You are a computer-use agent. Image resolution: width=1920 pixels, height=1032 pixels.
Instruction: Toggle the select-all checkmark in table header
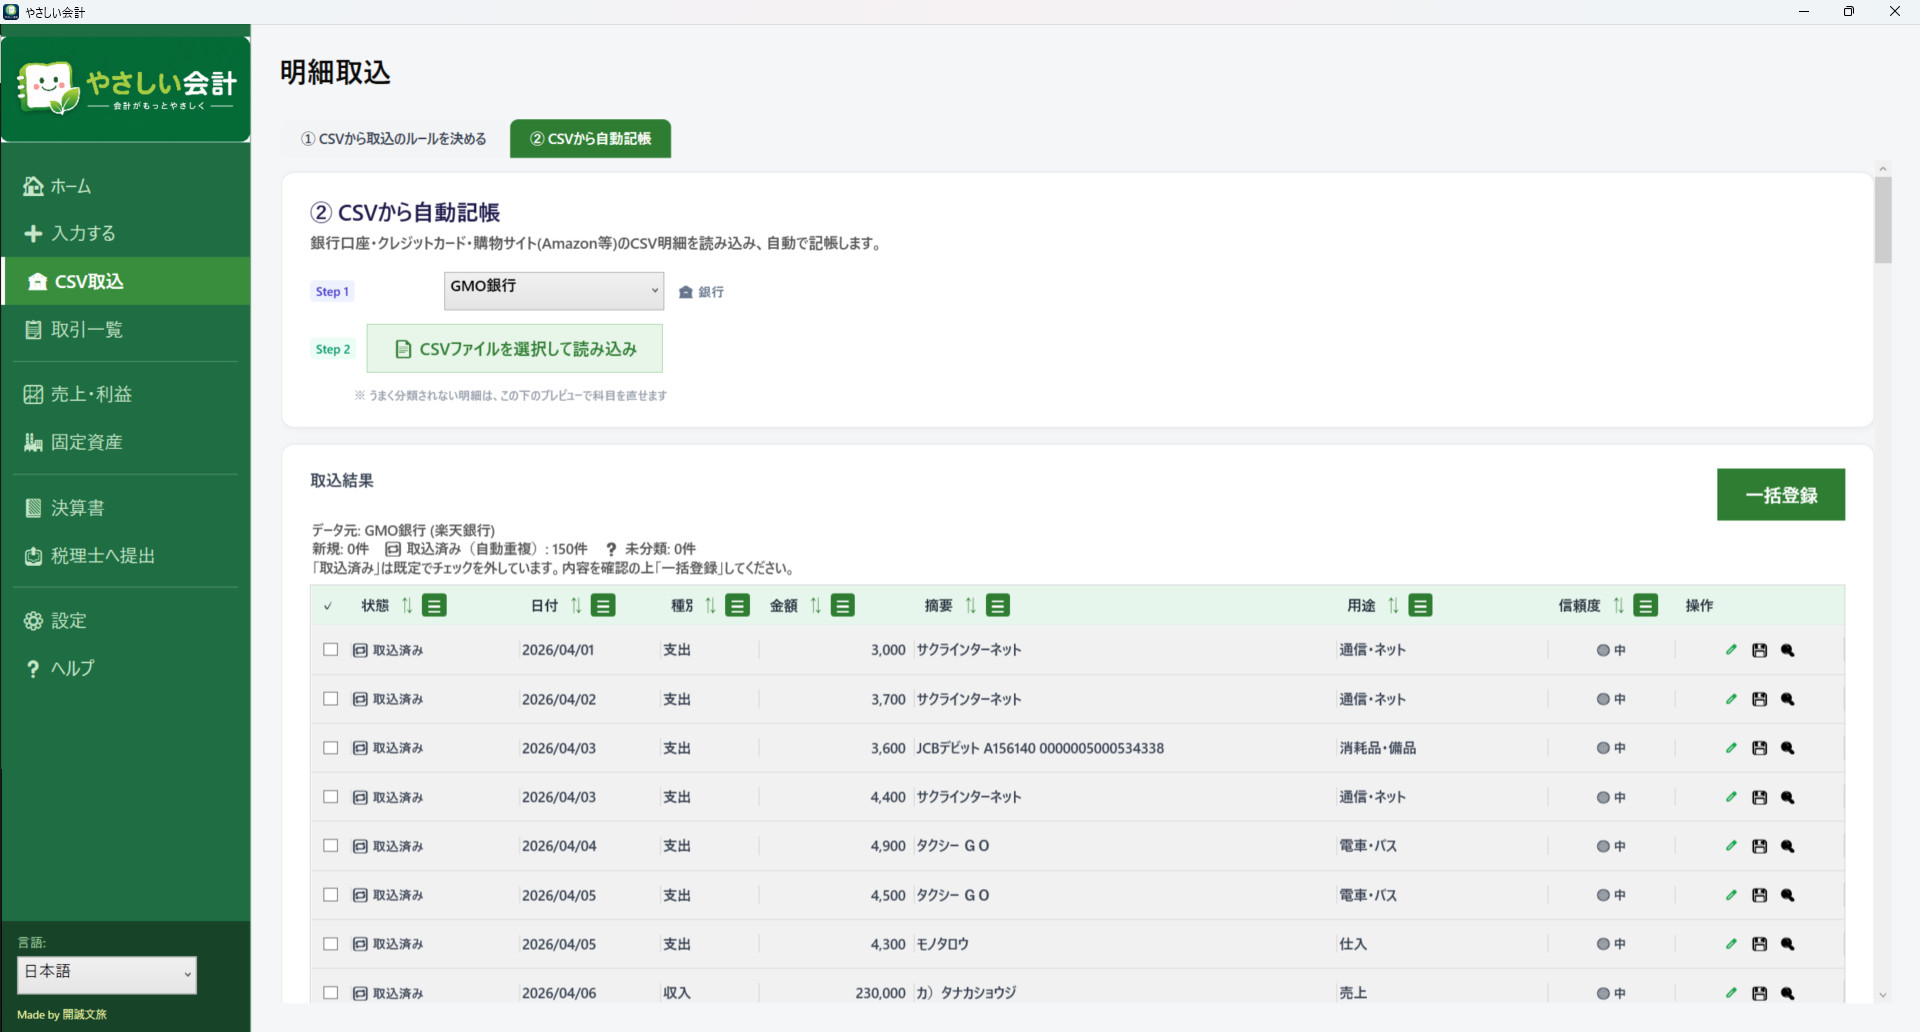[328, 606]
